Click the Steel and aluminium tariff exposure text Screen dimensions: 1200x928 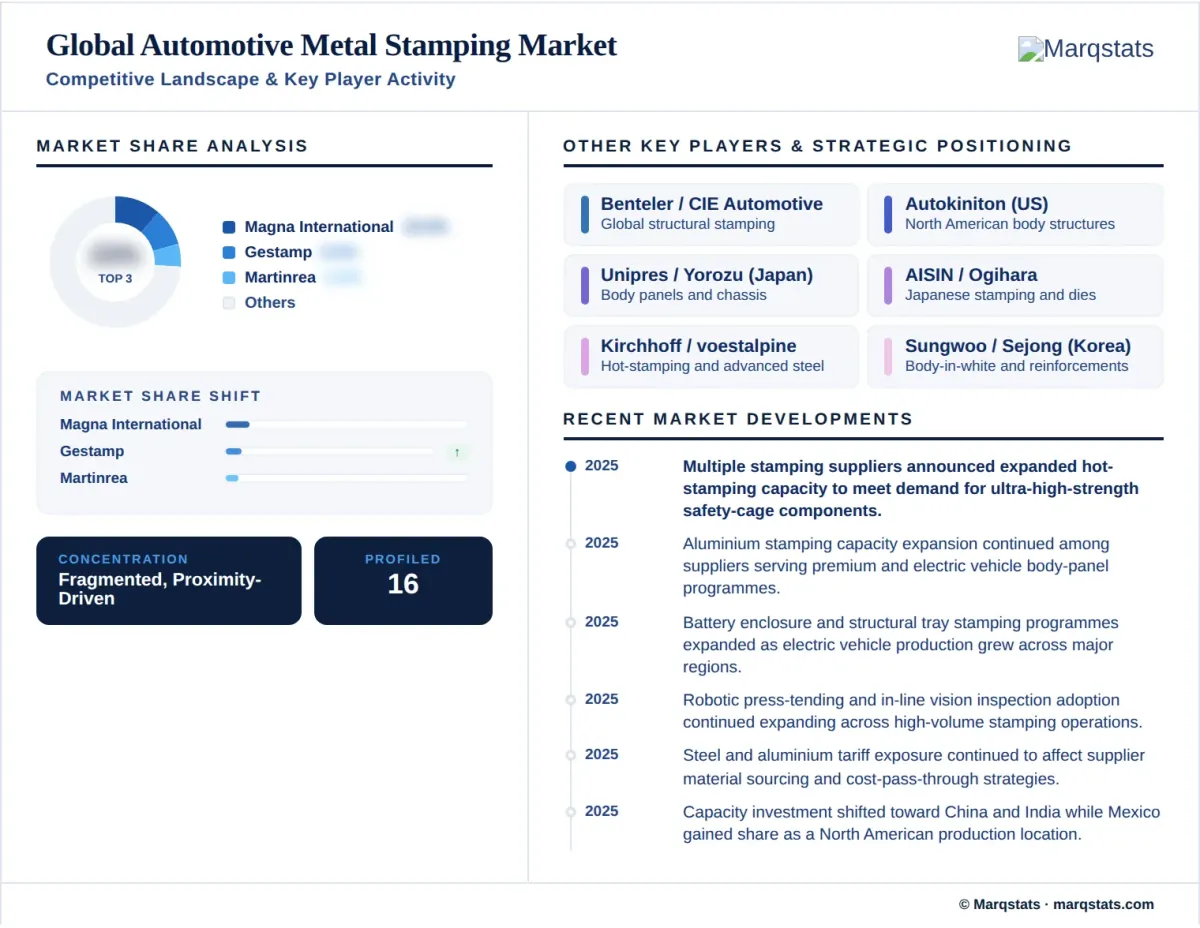coord(914,767)
